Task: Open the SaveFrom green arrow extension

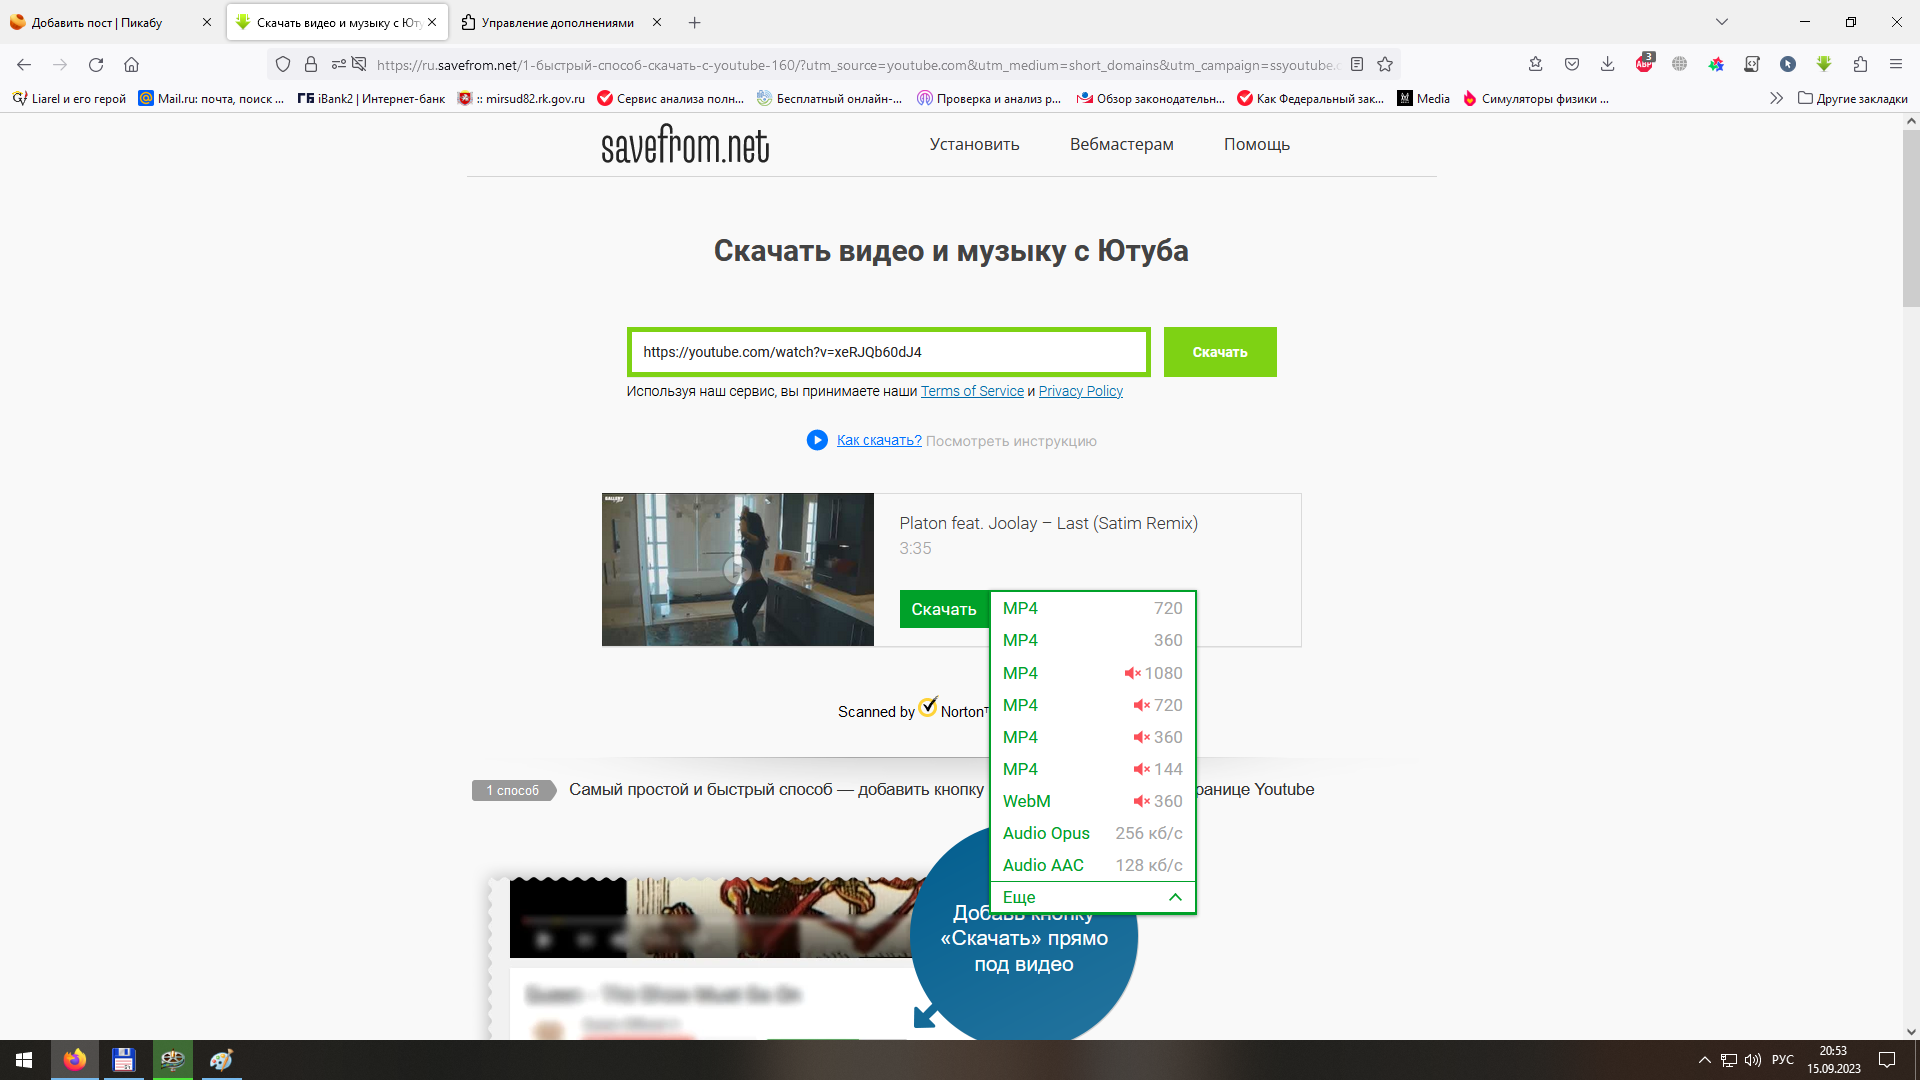Action: (x=1824, y=65)
